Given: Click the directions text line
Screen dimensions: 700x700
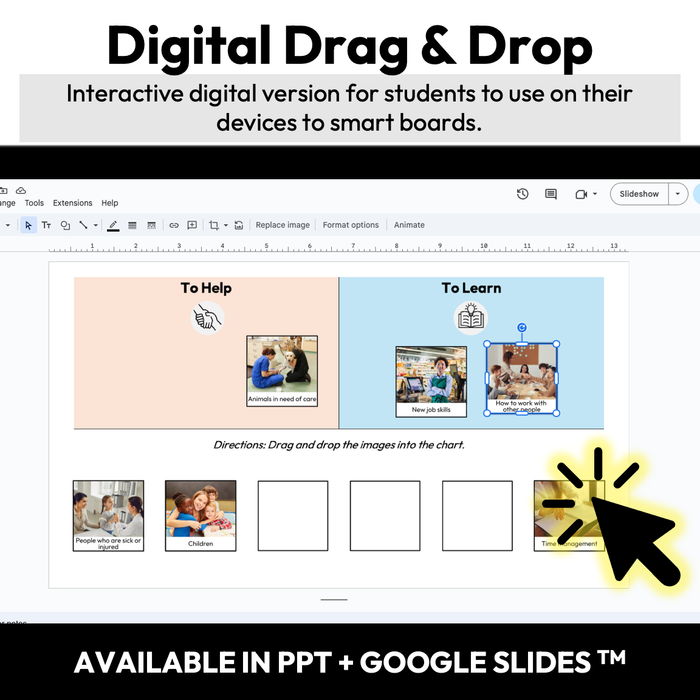Looking at the screenshot, I should click(339, 445).
